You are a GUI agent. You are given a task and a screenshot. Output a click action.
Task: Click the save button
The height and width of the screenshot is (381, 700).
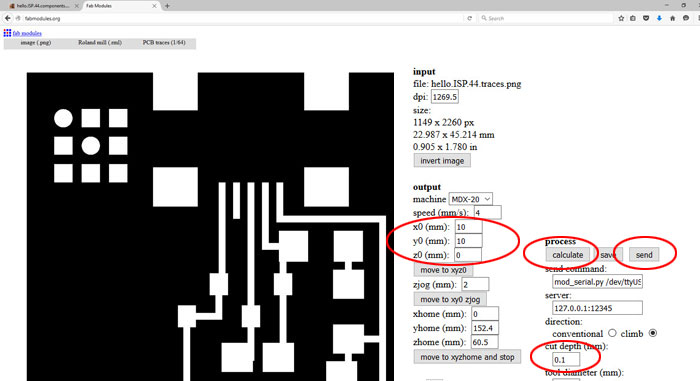click(x=608, y=255)
